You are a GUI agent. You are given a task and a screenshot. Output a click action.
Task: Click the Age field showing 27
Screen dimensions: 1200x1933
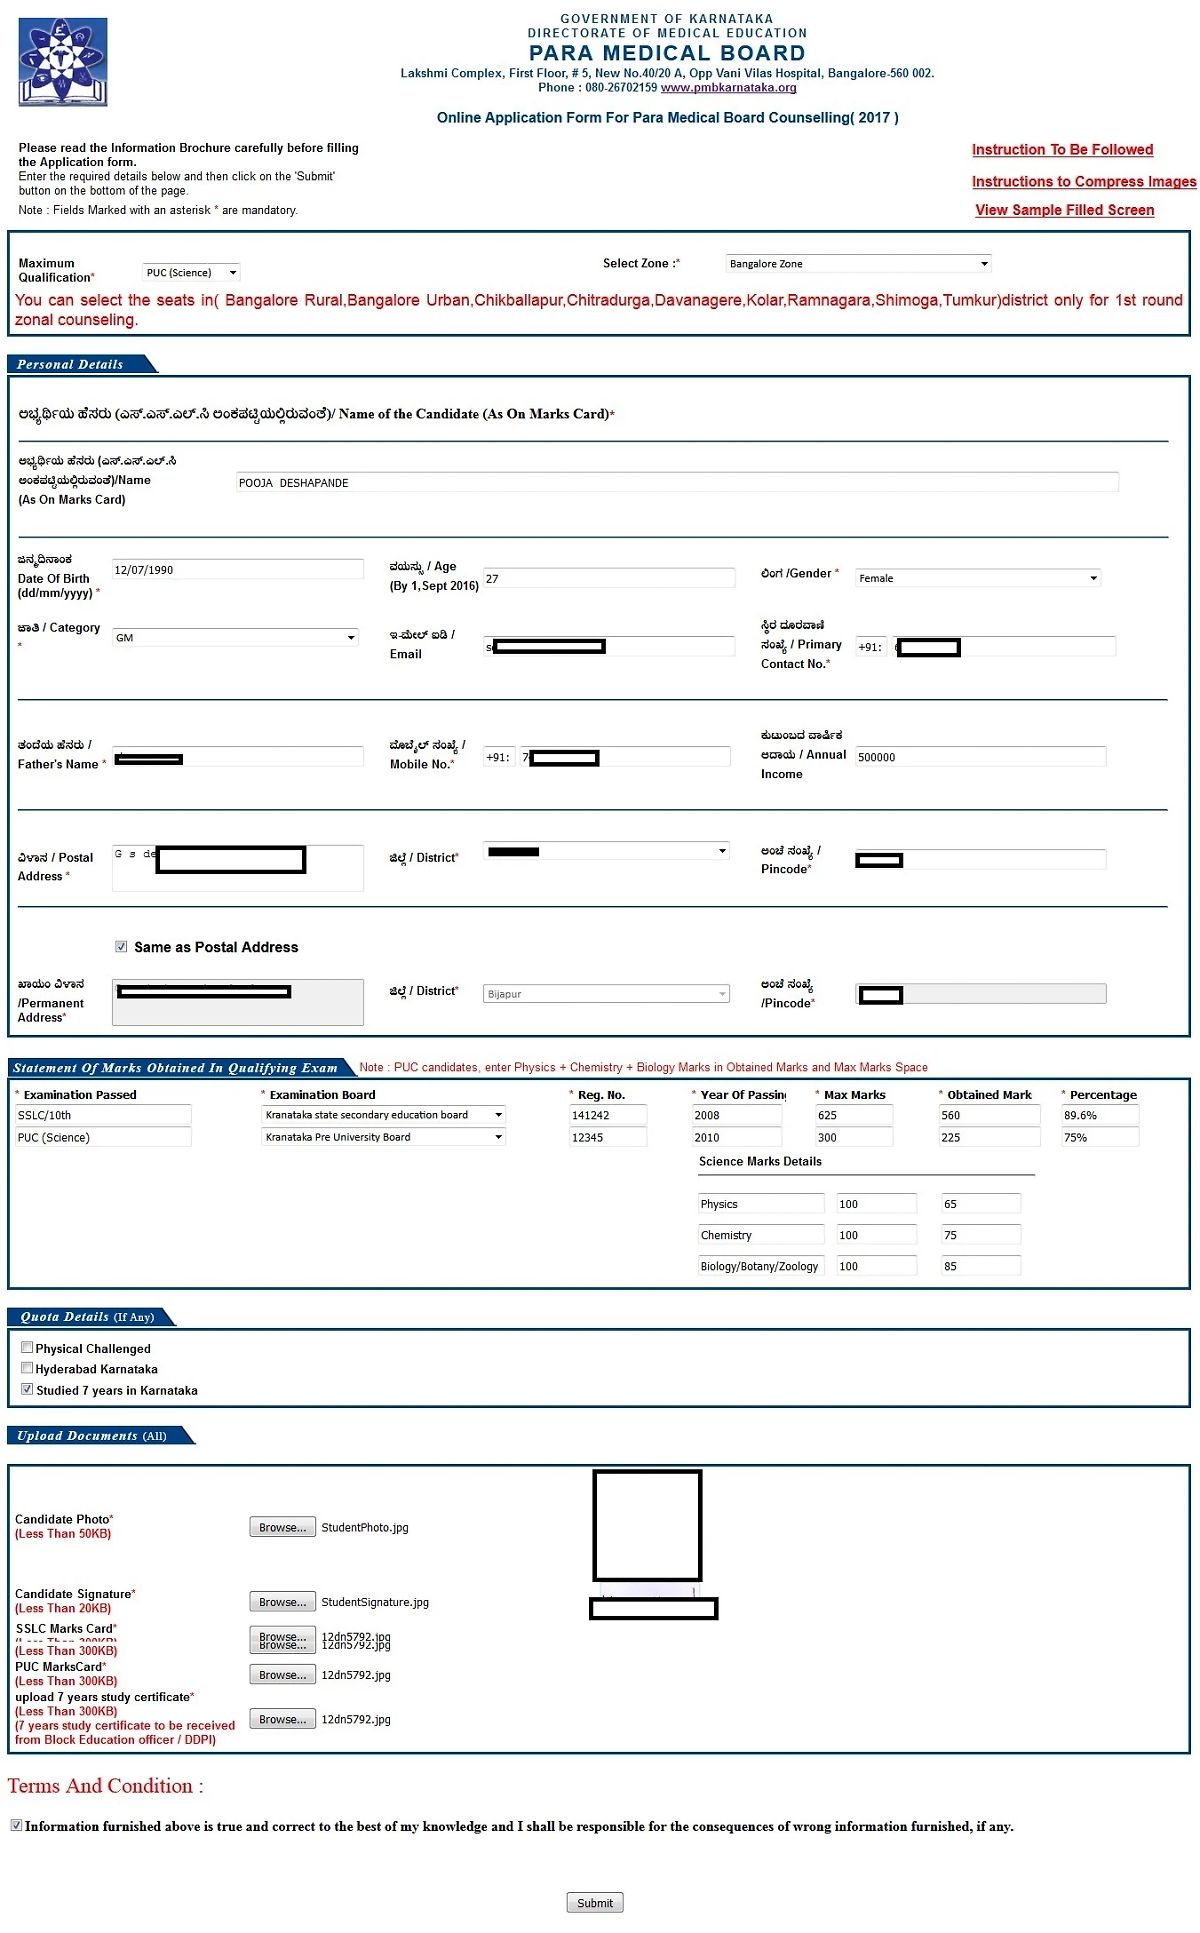point(609,579)
